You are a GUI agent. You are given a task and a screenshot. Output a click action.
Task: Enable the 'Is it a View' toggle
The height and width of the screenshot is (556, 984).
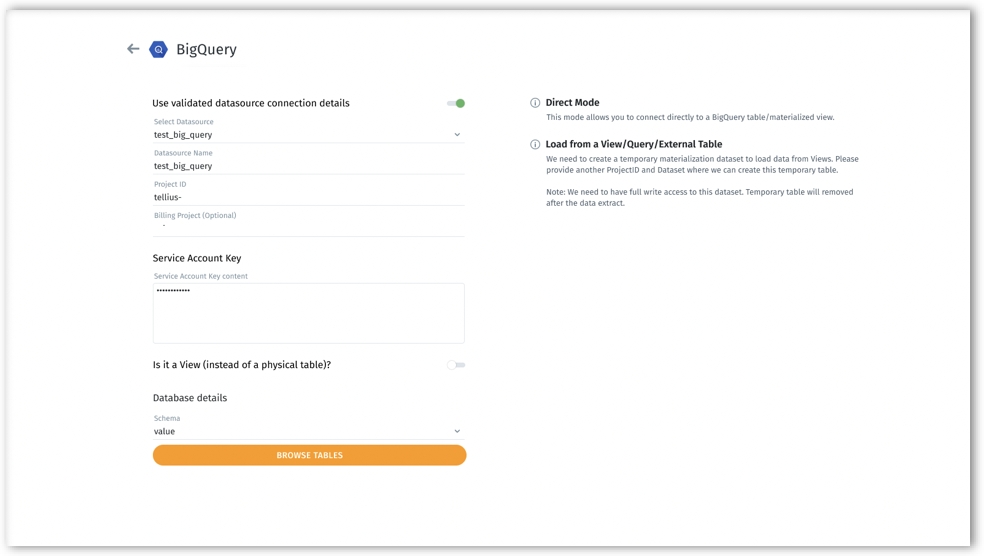456,365
